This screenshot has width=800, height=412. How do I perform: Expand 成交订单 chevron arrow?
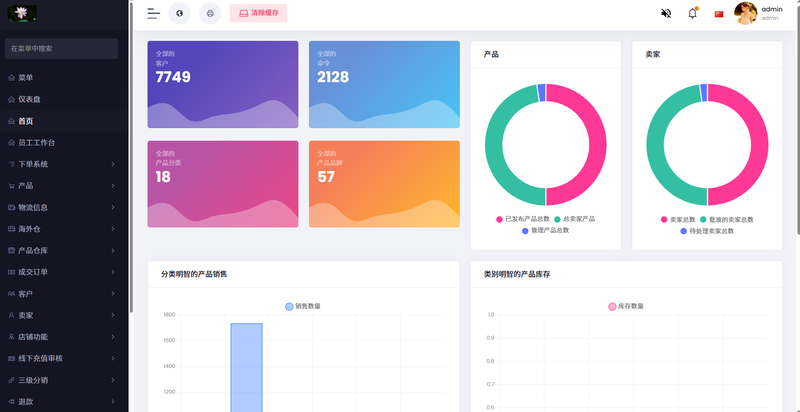[x=113, y=272]
